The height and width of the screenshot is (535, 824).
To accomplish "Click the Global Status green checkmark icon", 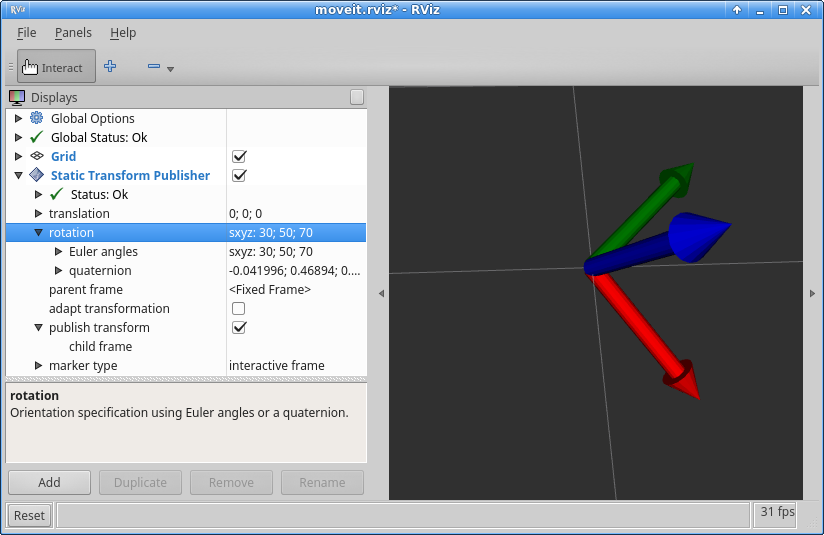I will tap(36, 137).
